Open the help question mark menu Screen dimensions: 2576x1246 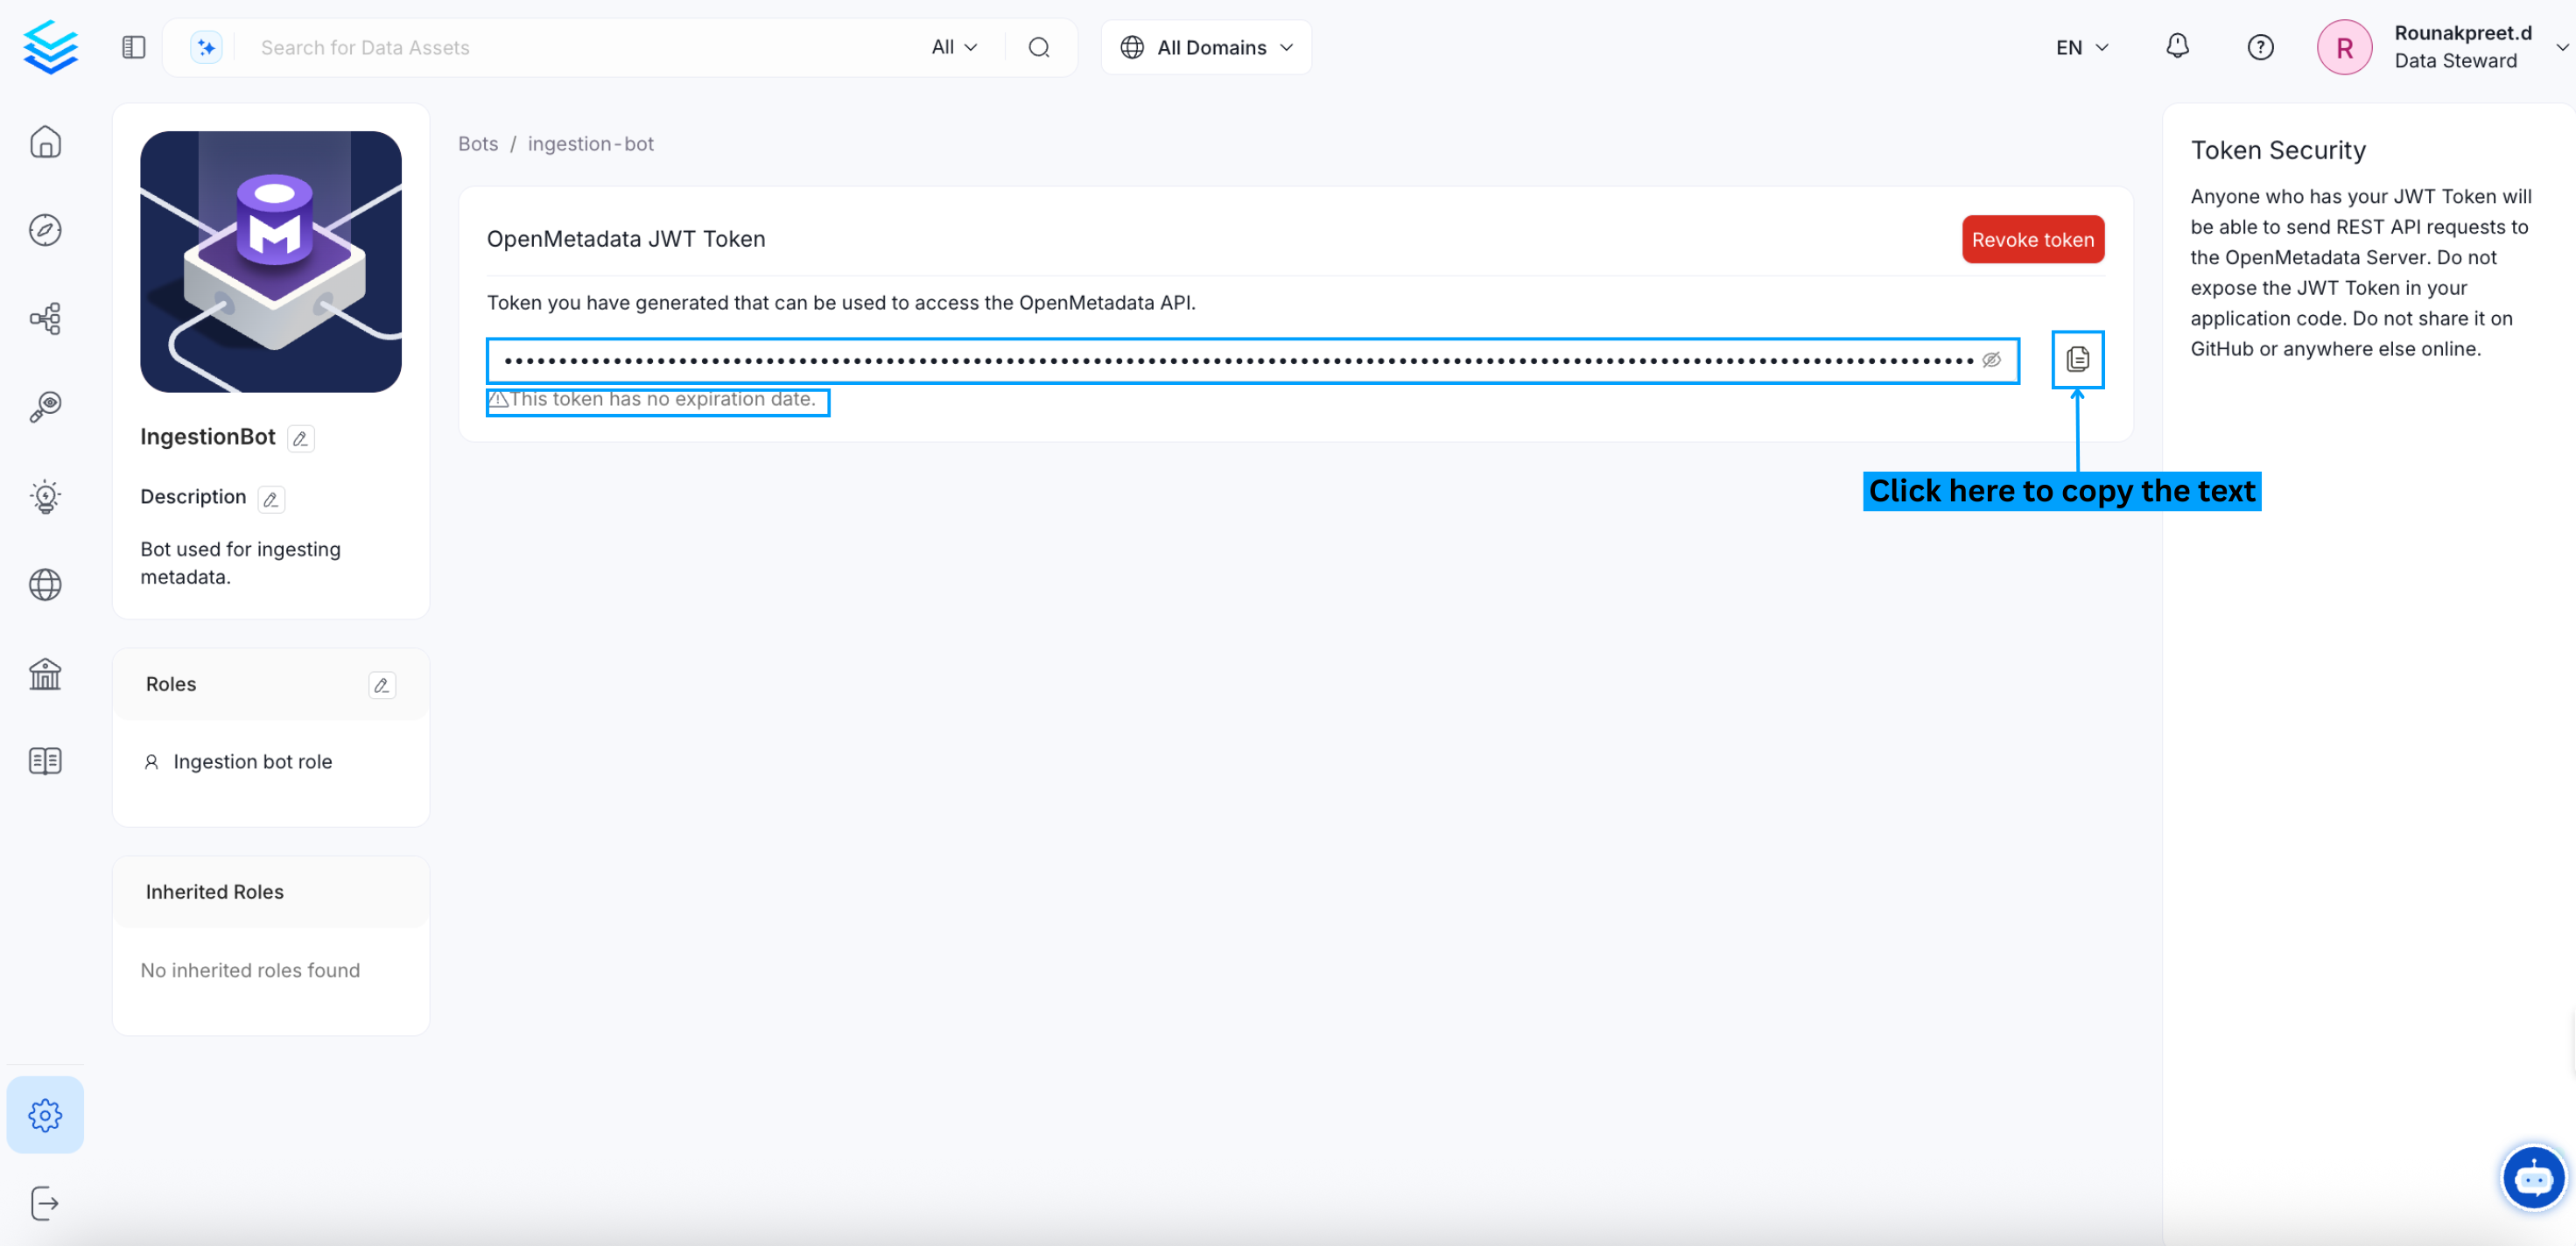coord(2260,47)
